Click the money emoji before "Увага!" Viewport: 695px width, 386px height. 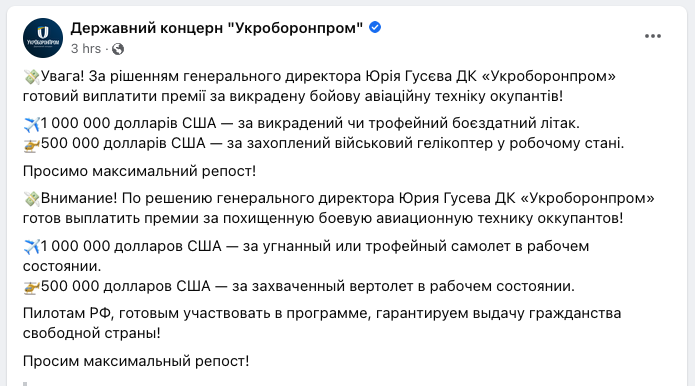tap(32, 77)
